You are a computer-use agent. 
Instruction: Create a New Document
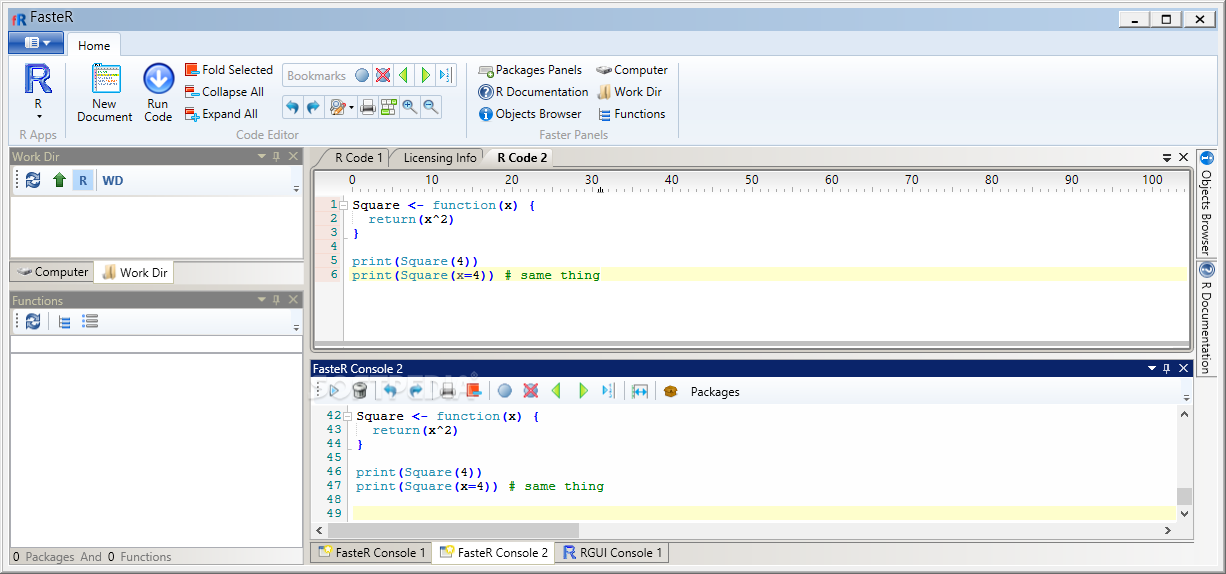105,93
